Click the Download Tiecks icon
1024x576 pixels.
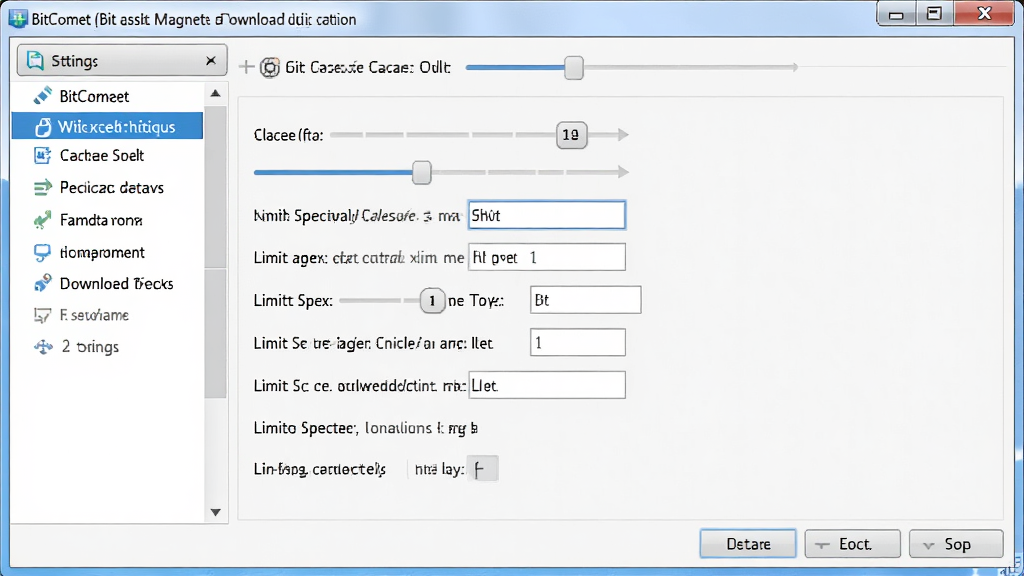(42, 283)
